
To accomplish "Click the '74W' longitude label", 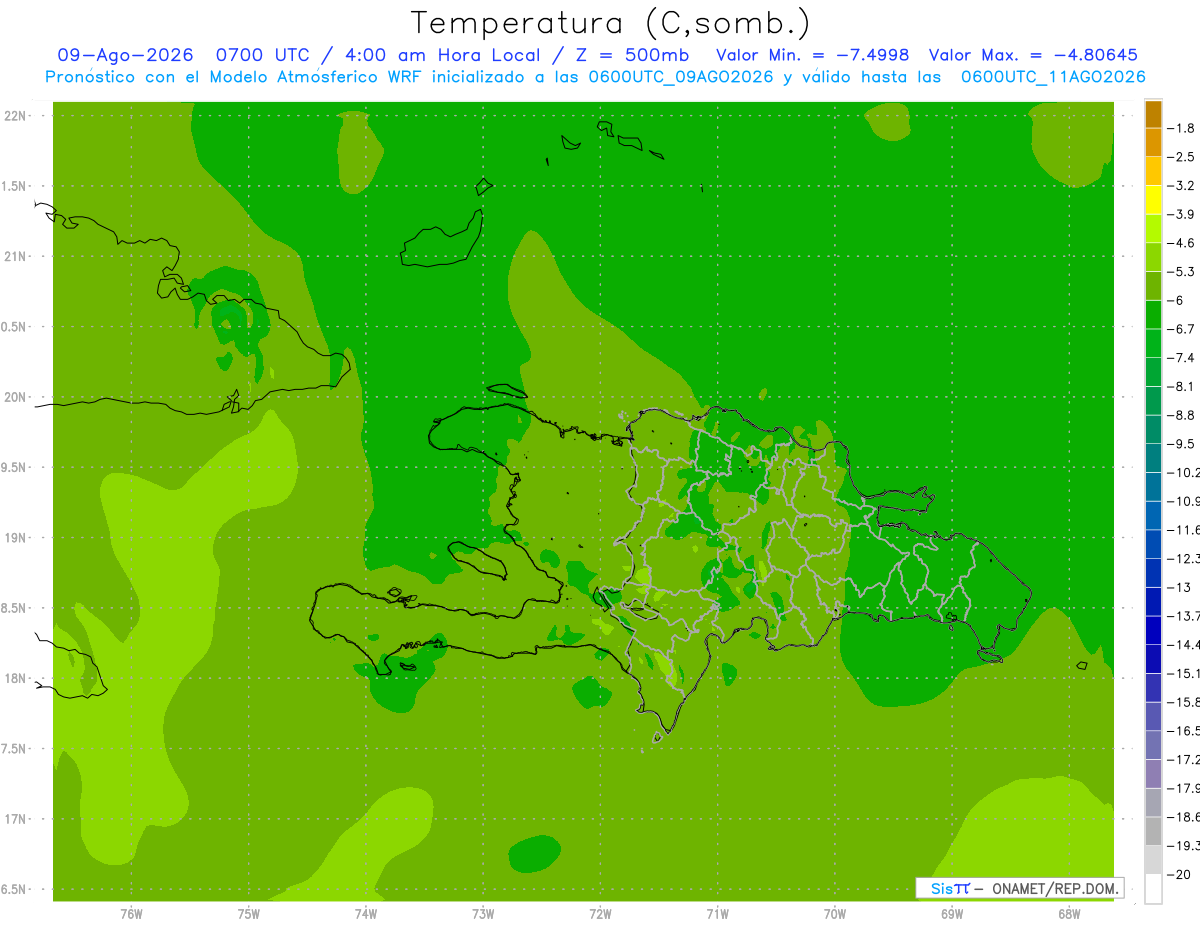I will tap(366, 914).
